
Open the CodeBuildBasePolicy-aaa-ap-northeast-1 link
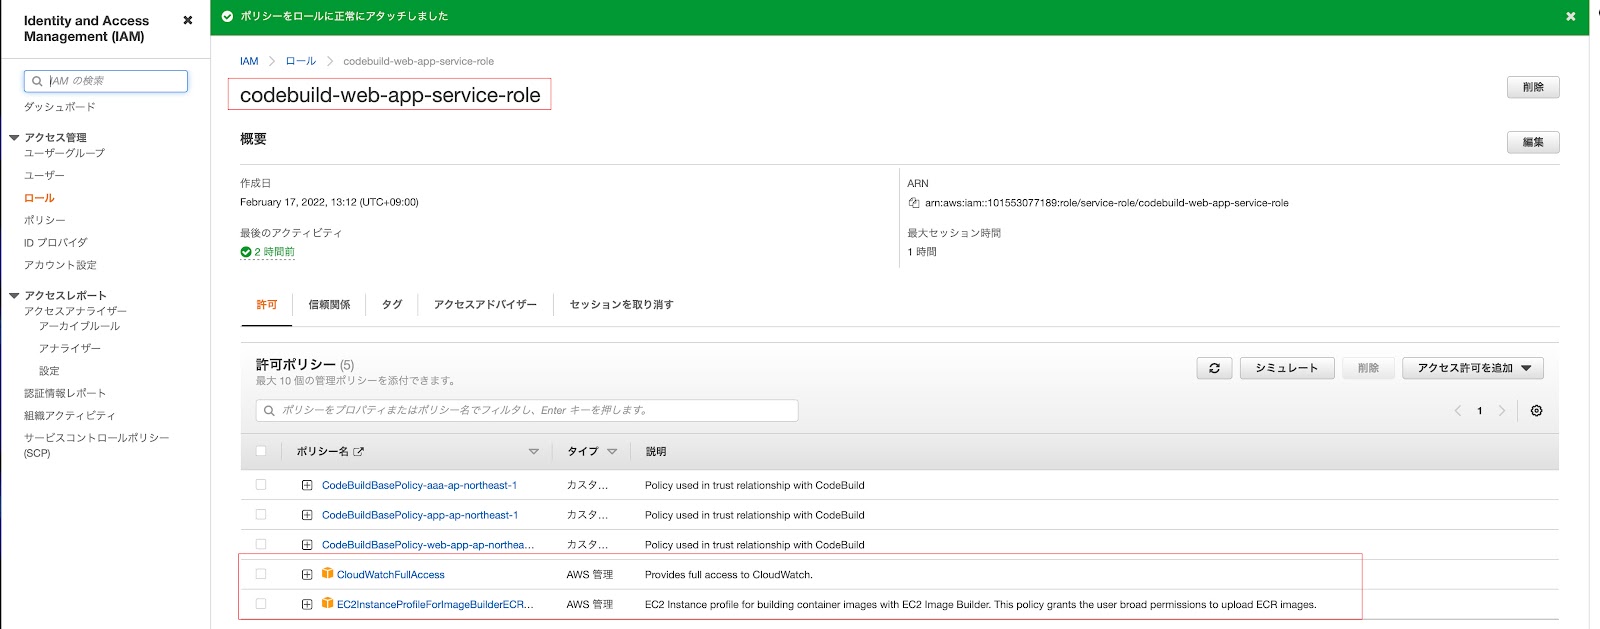pos(419,485)
